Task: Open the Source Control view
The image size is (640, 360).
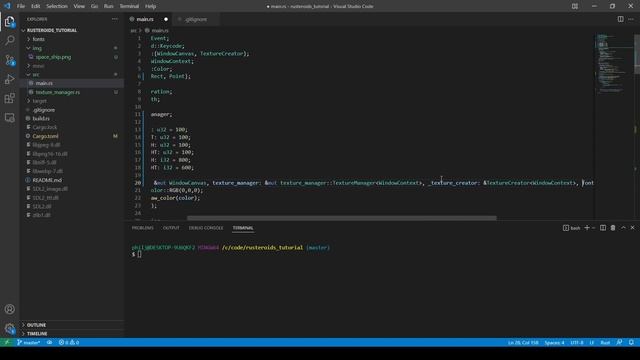Action: point(9,60)
